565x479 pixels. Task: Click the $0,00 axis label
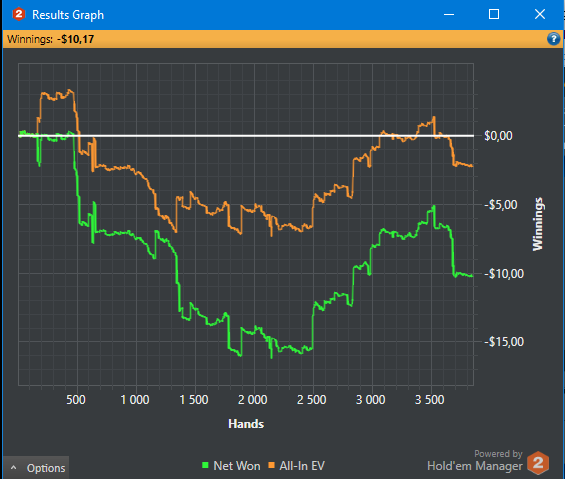(x=498, y=136)
